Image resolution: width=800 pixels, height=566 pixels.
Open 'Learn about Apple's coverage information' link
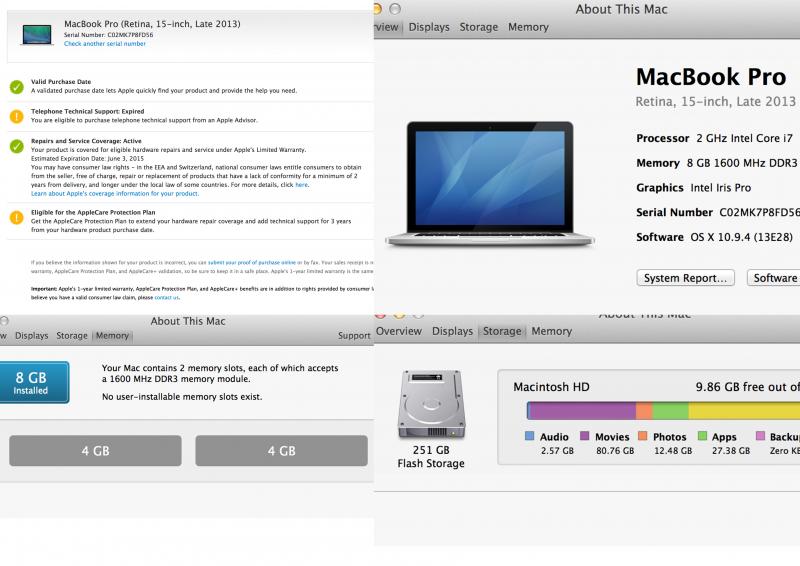[115, 193]
